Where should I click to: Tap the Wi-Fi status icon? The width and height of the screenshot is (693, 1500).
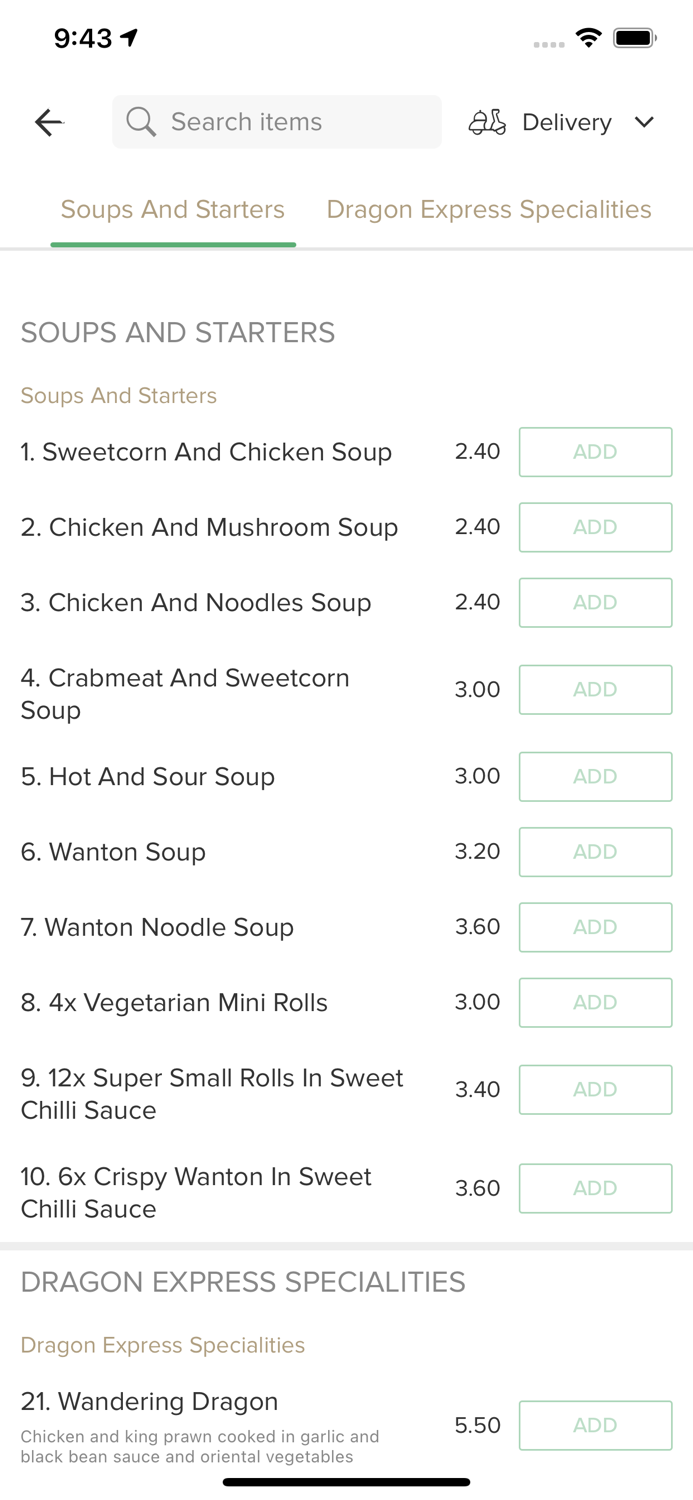tap(589, 38)
